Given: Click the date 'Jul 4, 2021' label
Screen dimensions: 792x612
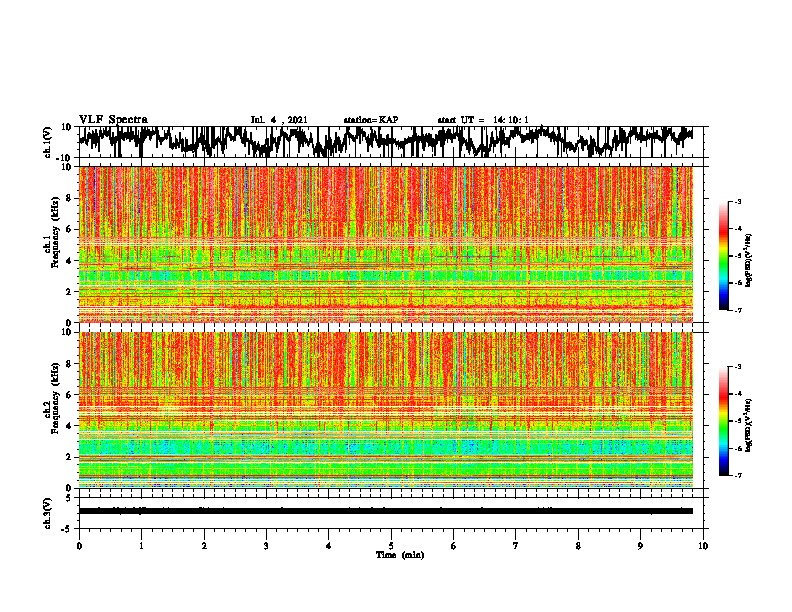Looking at the screenshot, I should pos(279,120).
